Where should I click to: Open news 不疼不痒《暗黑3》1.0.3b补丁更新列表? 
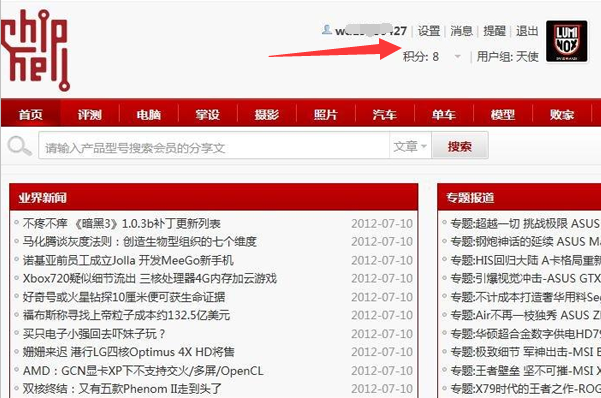[122, 224]
